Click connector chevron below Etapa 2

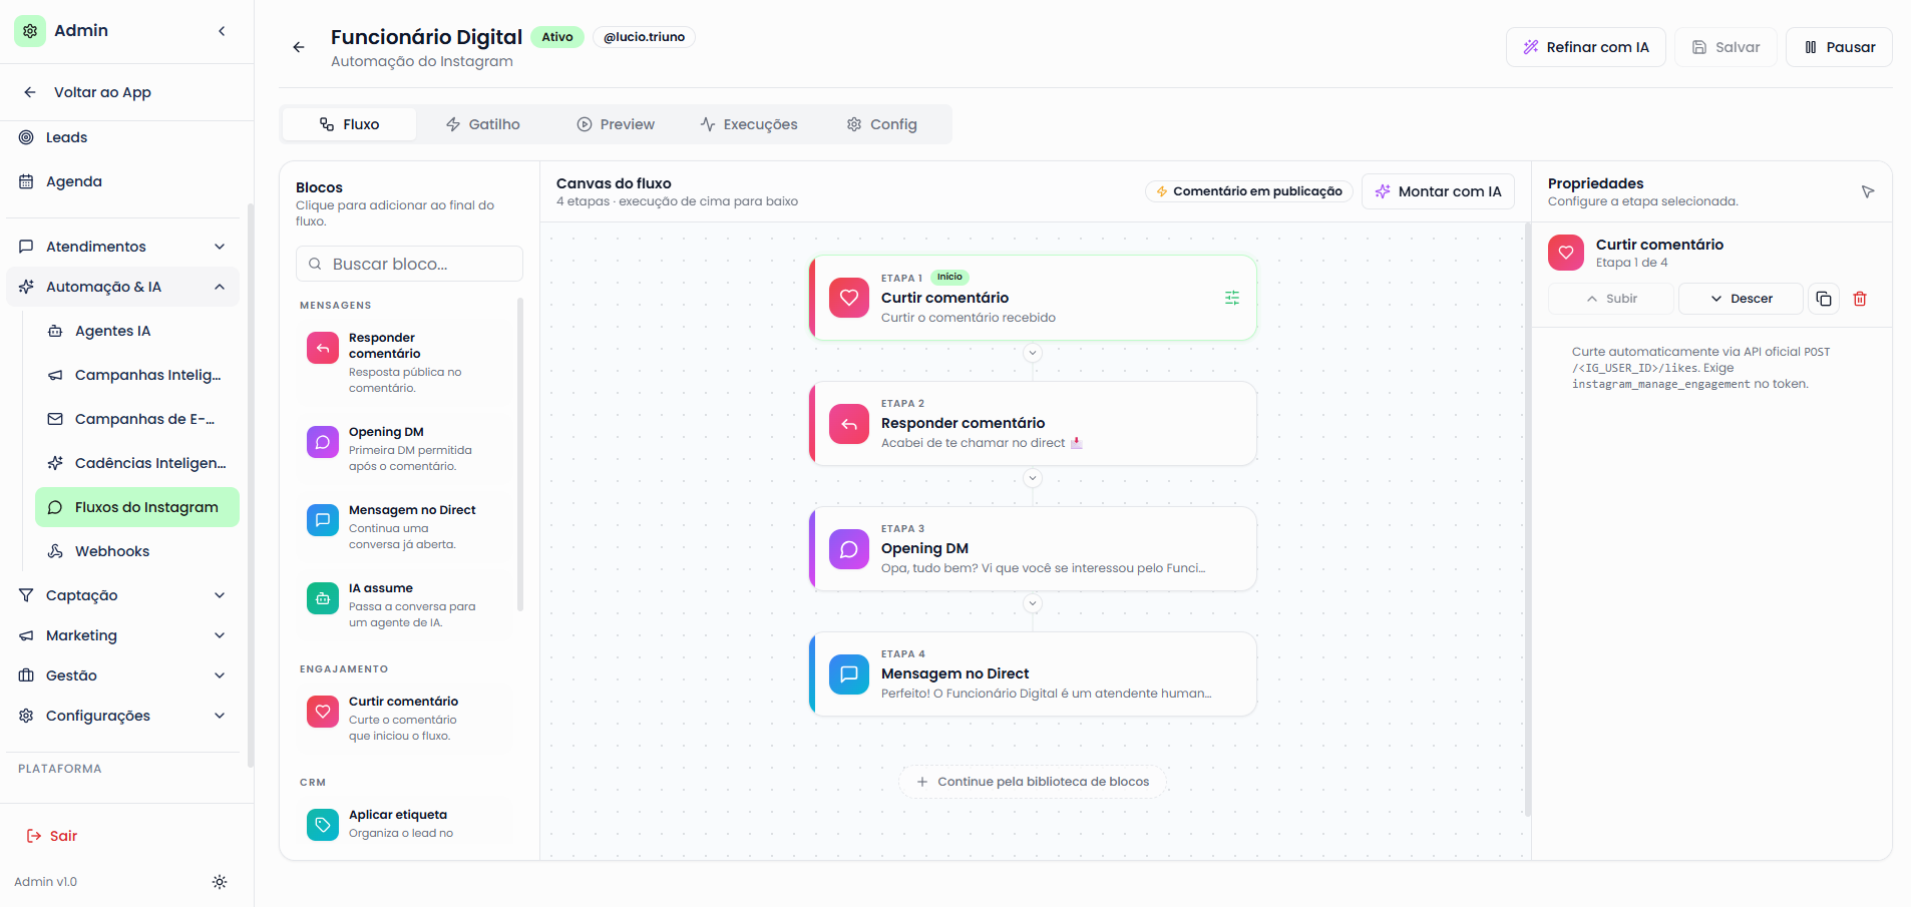[x=1033, y=478]
